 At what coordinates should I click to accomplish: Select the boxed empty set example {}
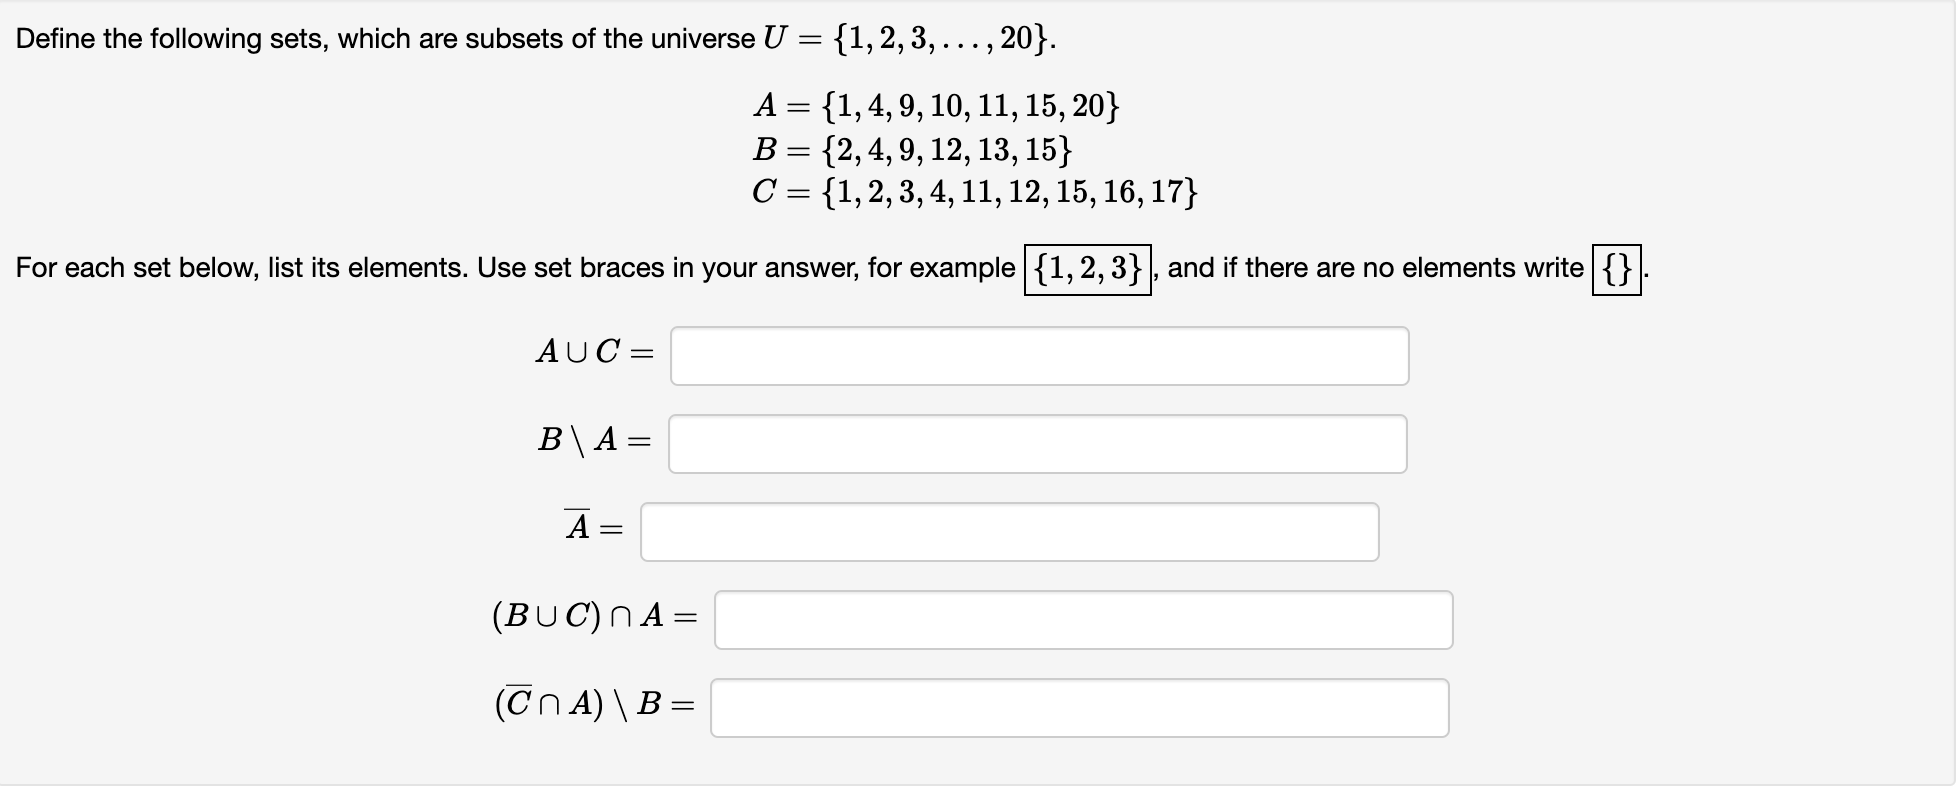pos(1617,266)
